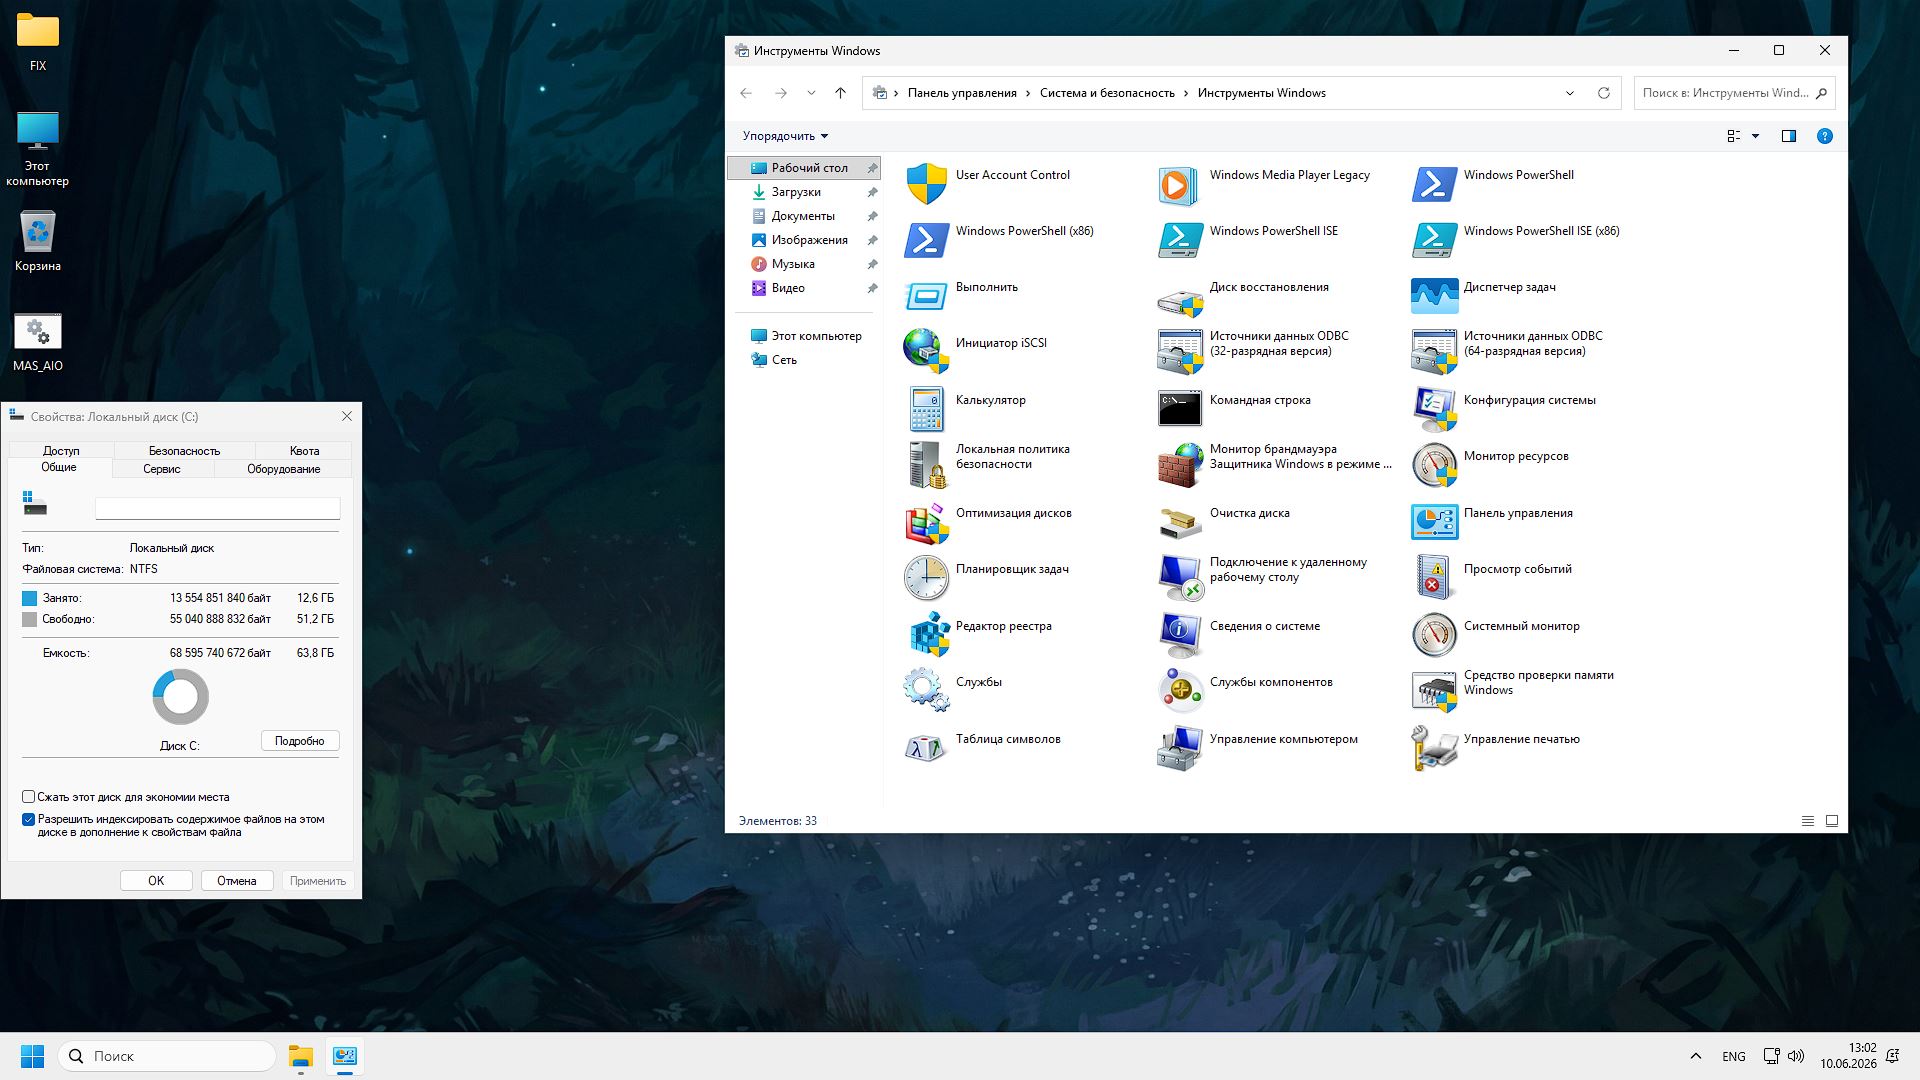
Task: Switch to the Доступ tab
Action: point(61,451)
